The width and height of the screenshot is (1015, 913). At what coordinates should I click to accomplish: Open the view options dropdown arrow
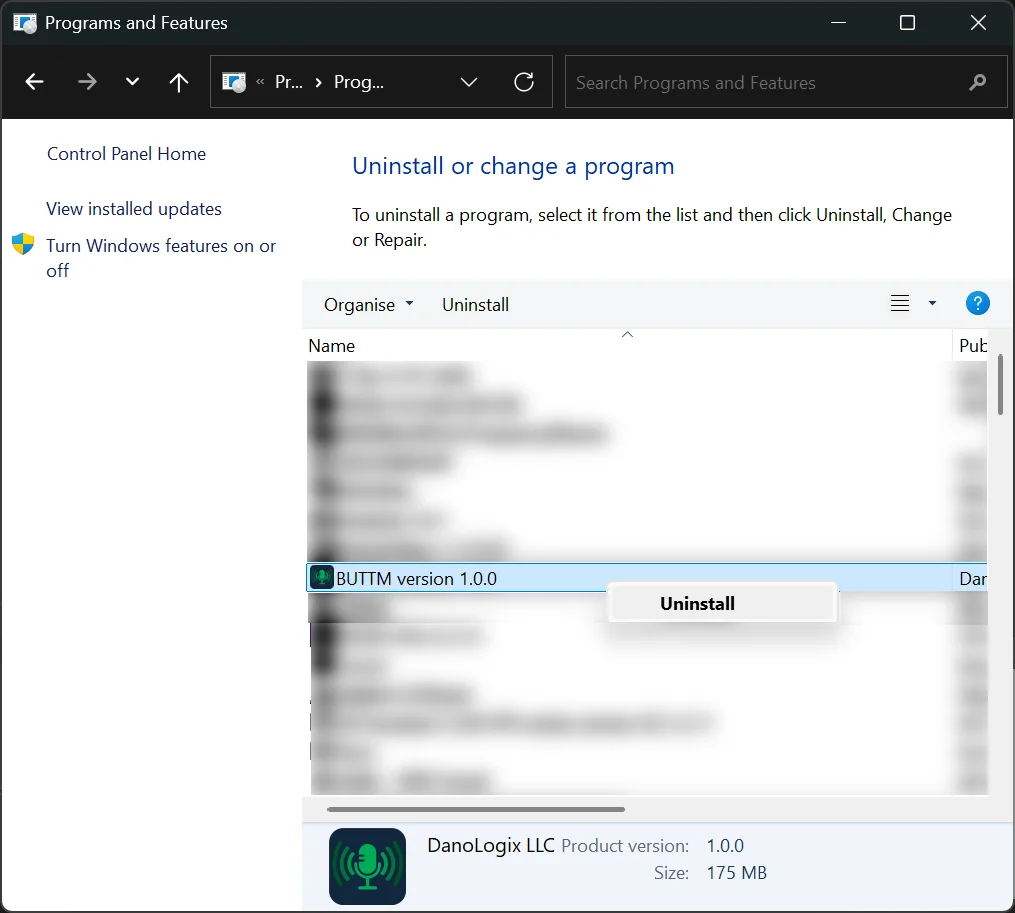point(932,303)
